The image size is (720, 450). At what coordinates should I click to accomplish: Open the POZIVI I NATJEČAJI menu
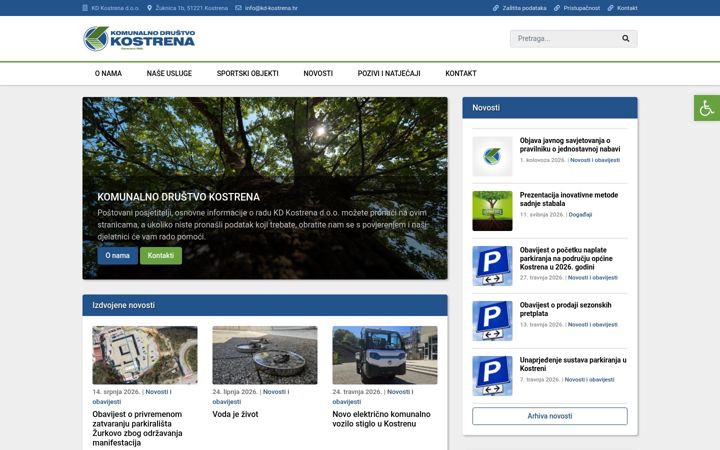pyautogui.click(x=389, y=73)
